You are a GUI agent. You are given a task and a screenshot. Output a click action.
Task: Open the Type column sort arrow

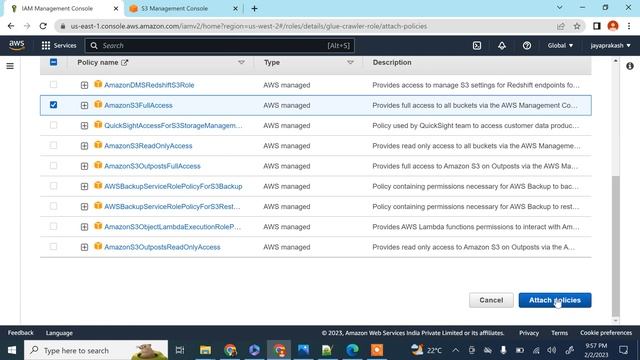[x=350, y=62]
